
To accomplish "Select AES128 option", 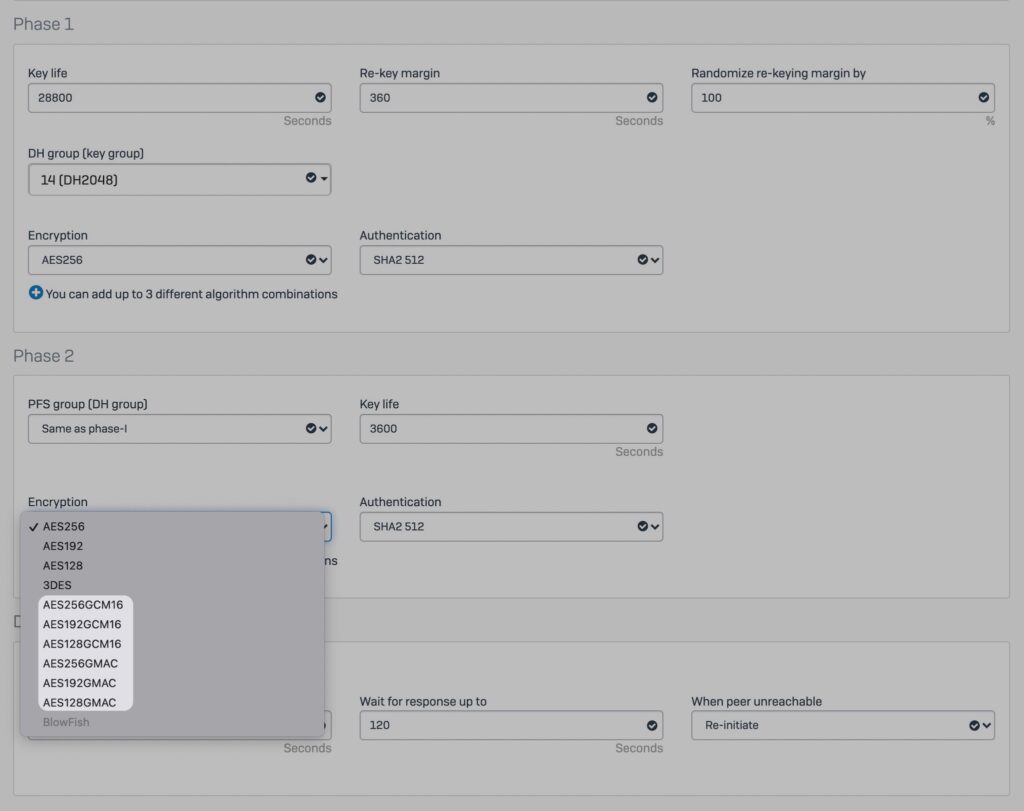I will pyautogui.click(x=172, y=565).
